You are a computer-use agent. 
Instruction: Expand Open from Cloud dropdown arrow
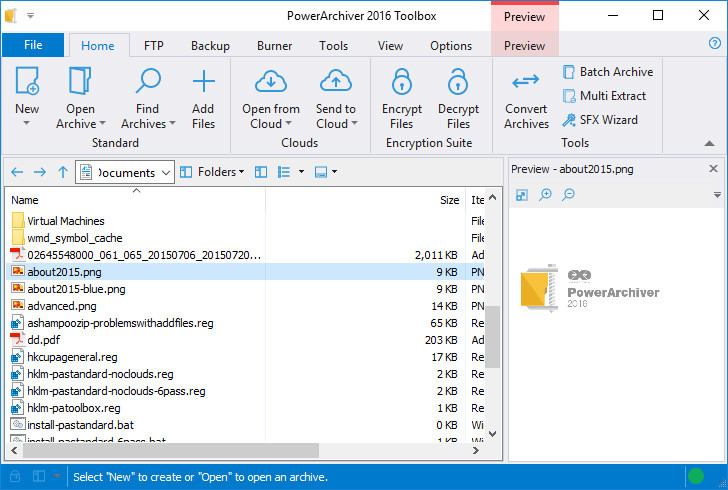pos(288,124)
